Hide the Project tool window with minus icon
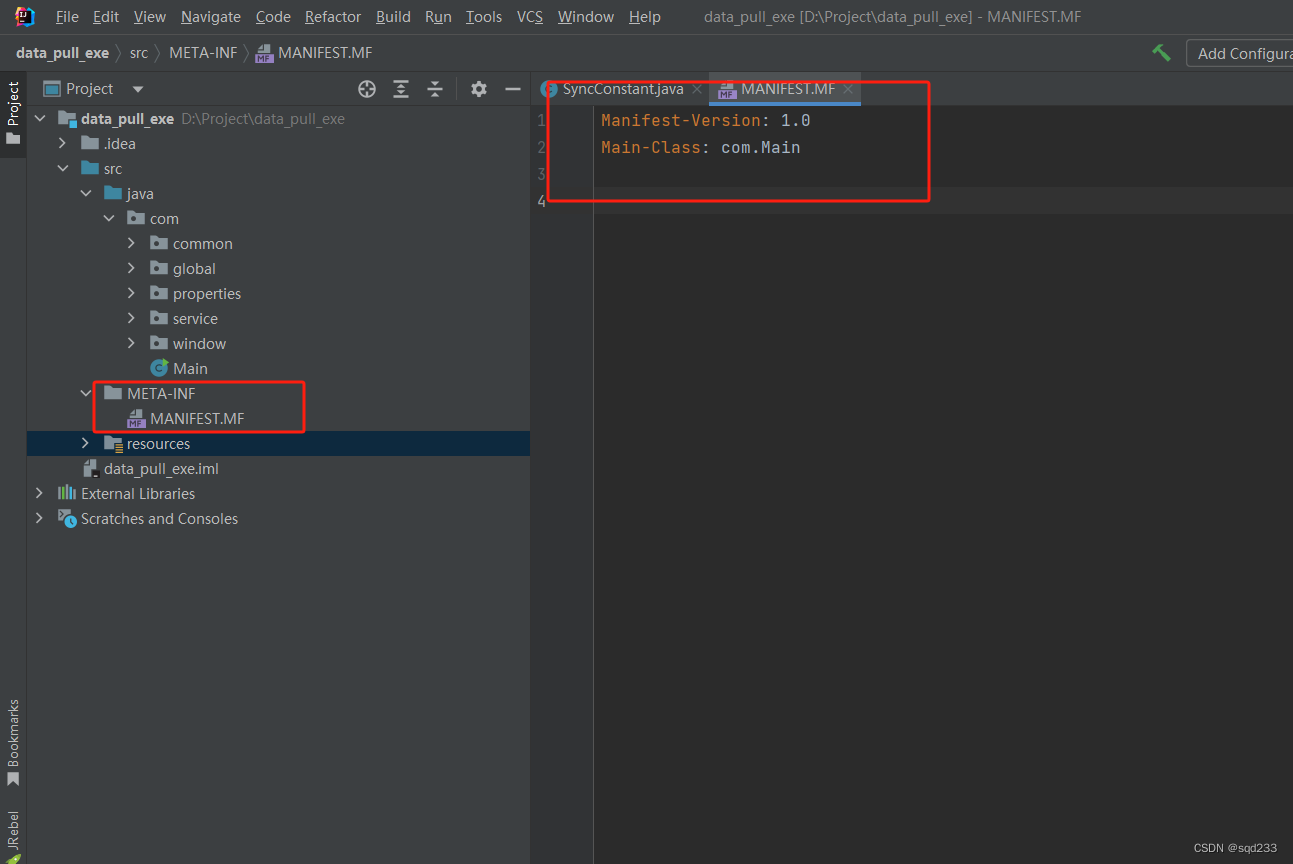 pyautogui.click(x=513, y=89)
